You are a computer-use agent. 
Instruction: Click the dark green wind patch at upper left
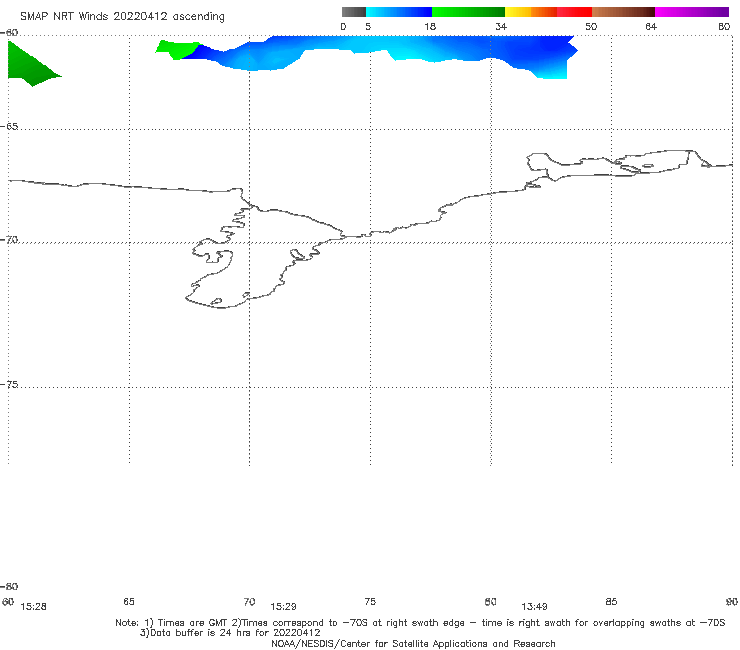pyautogui.click(x=29, y=65)
